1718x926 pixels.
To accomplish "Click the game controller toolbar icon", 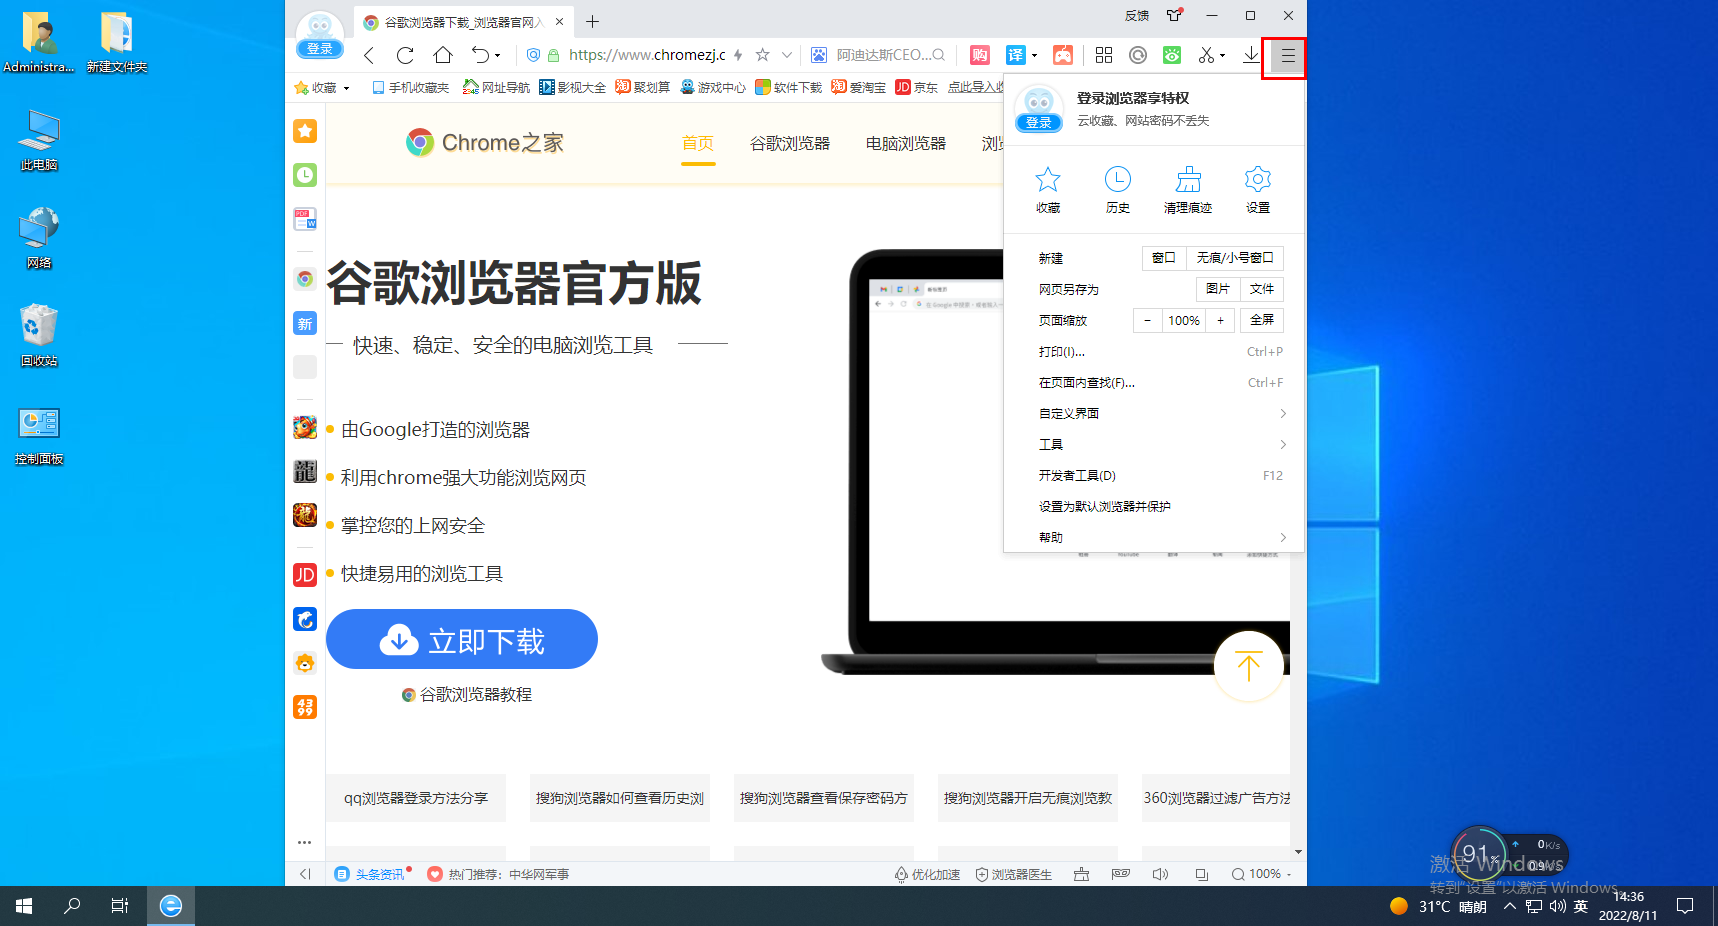I will 1063,55.
